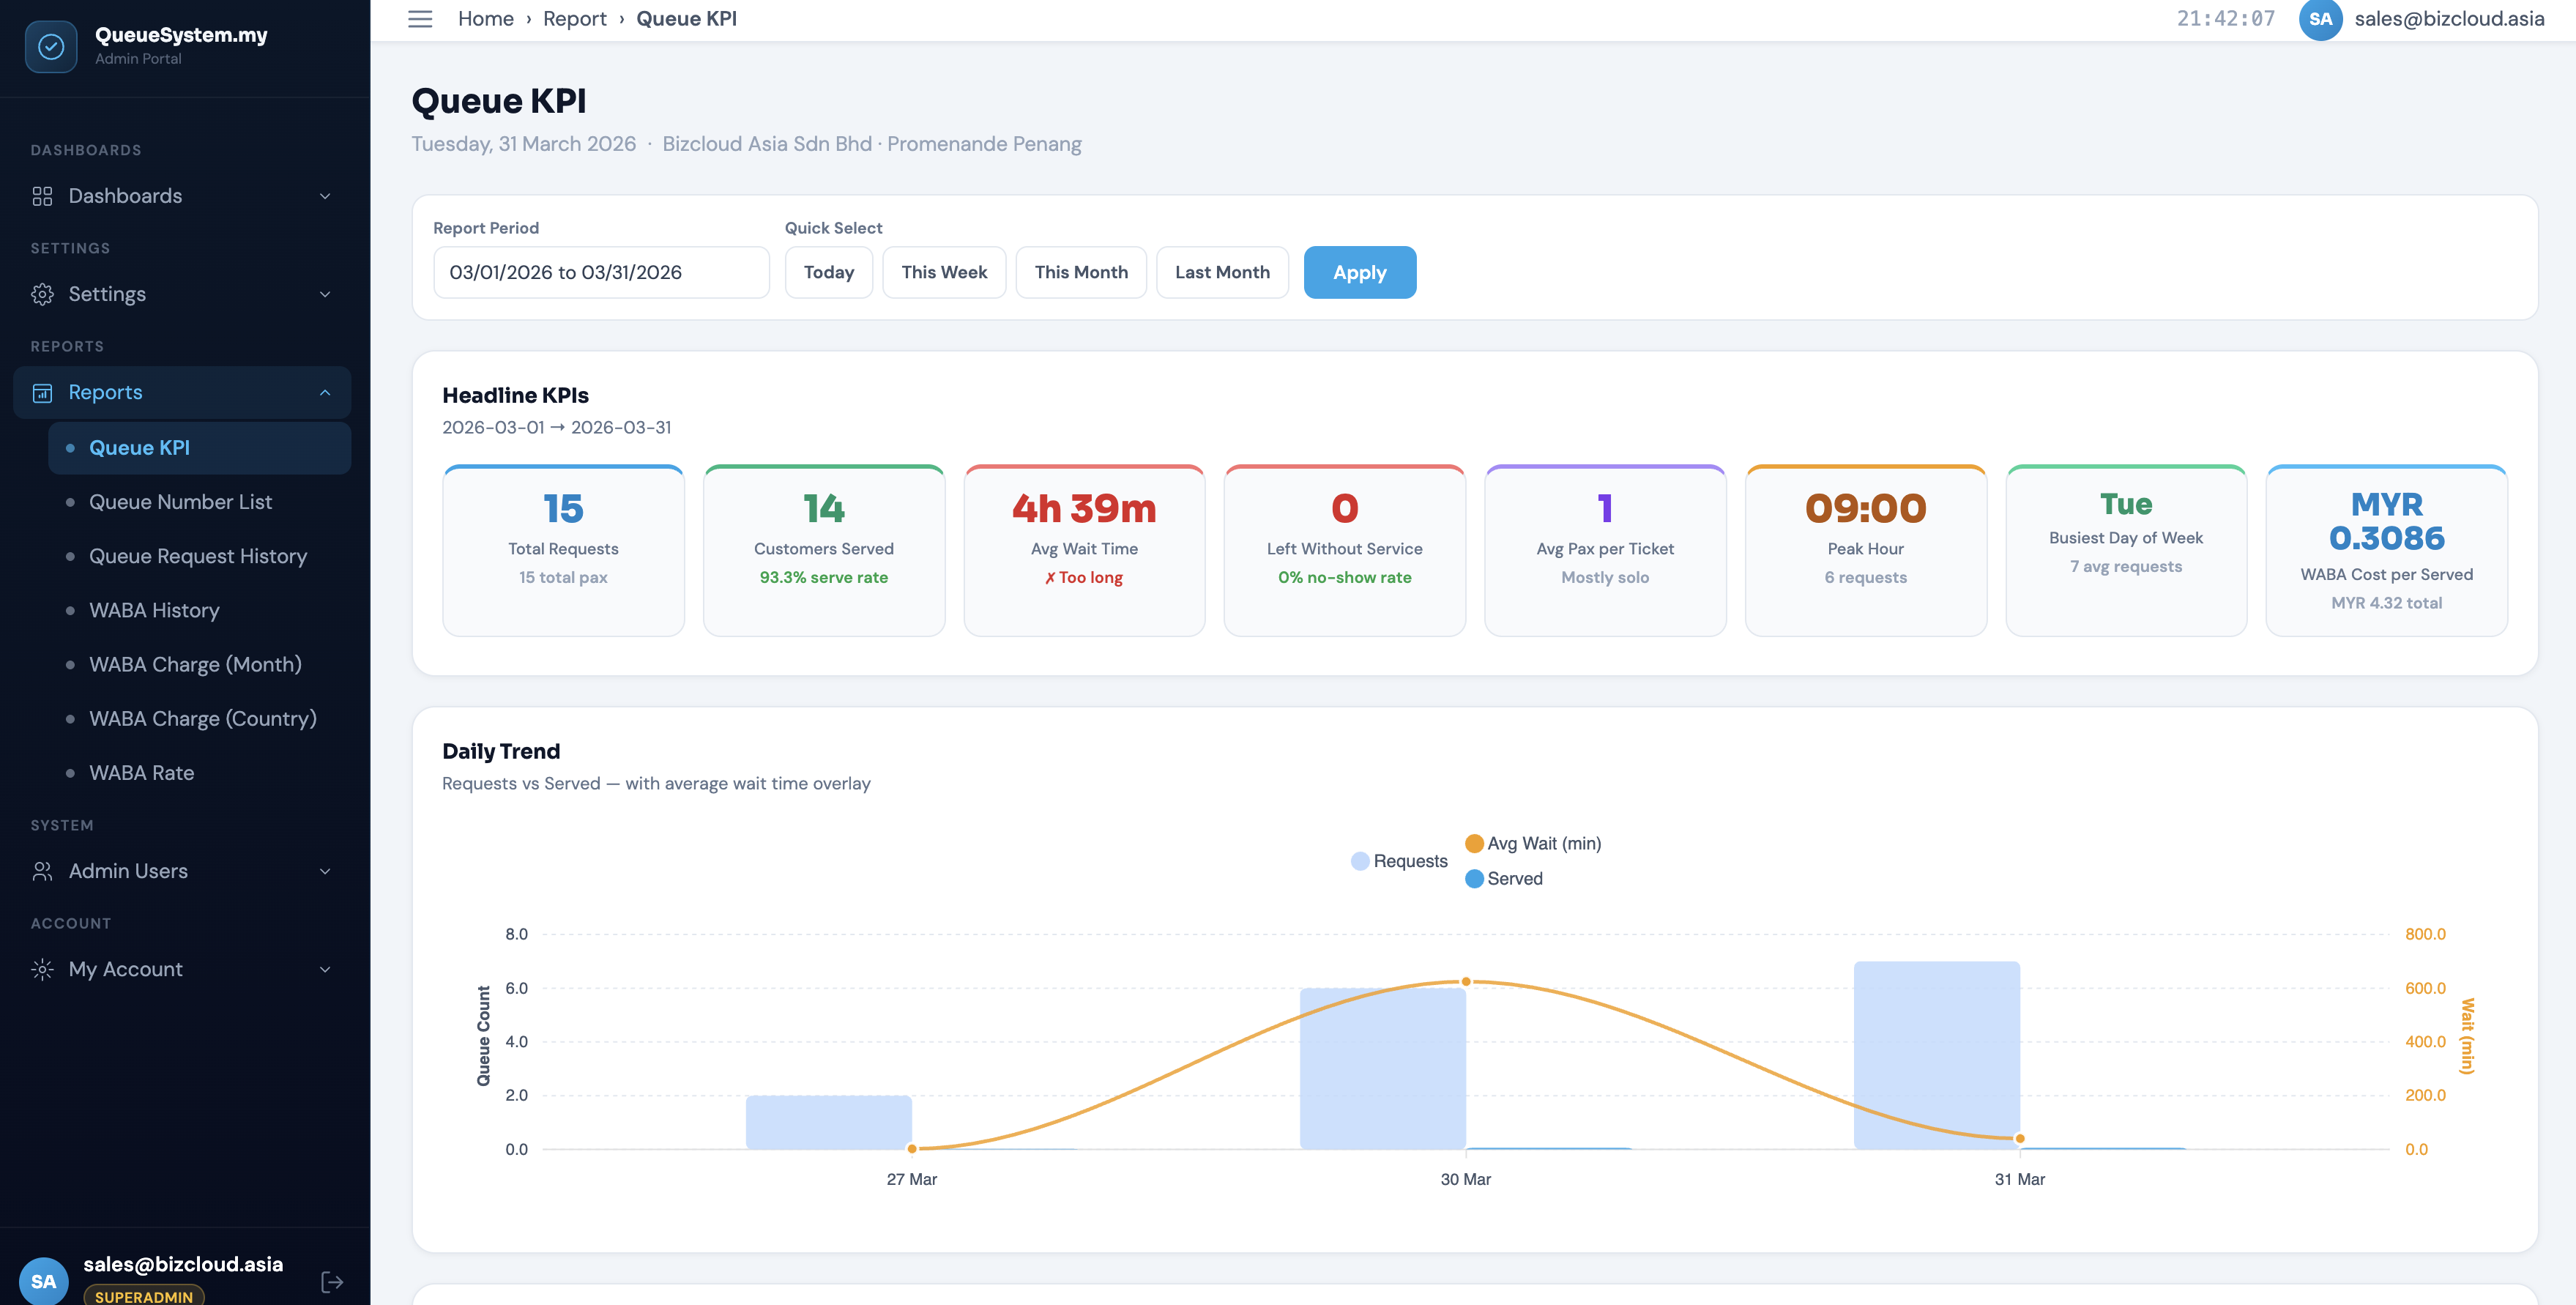
Task: Click the Reports chart icon in sidebar
Action: [x=41, y=392]
